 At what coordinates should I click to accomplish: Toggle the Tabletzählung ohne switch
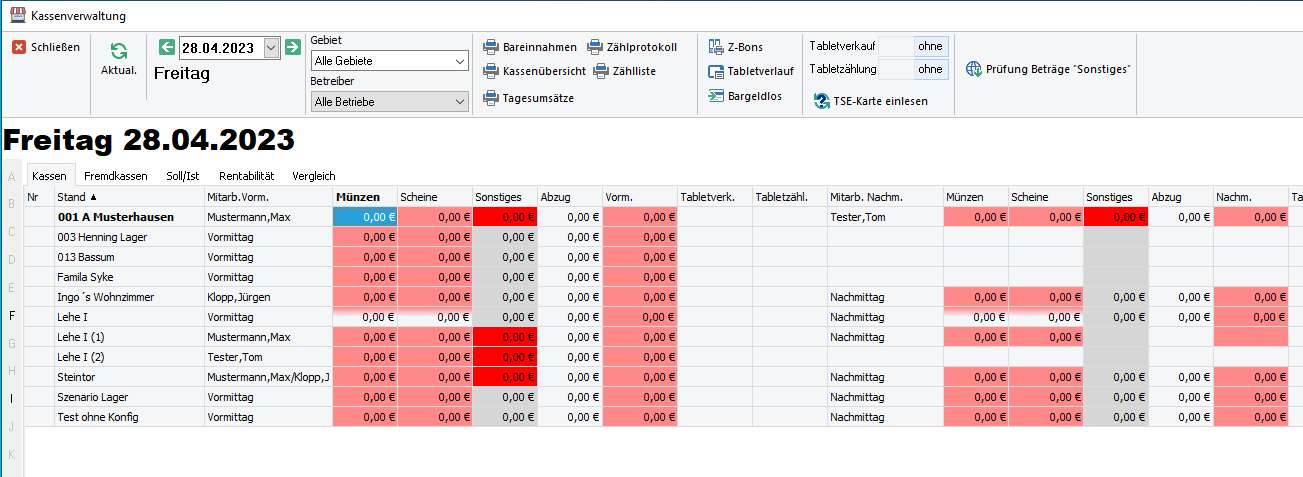[930, 70]
